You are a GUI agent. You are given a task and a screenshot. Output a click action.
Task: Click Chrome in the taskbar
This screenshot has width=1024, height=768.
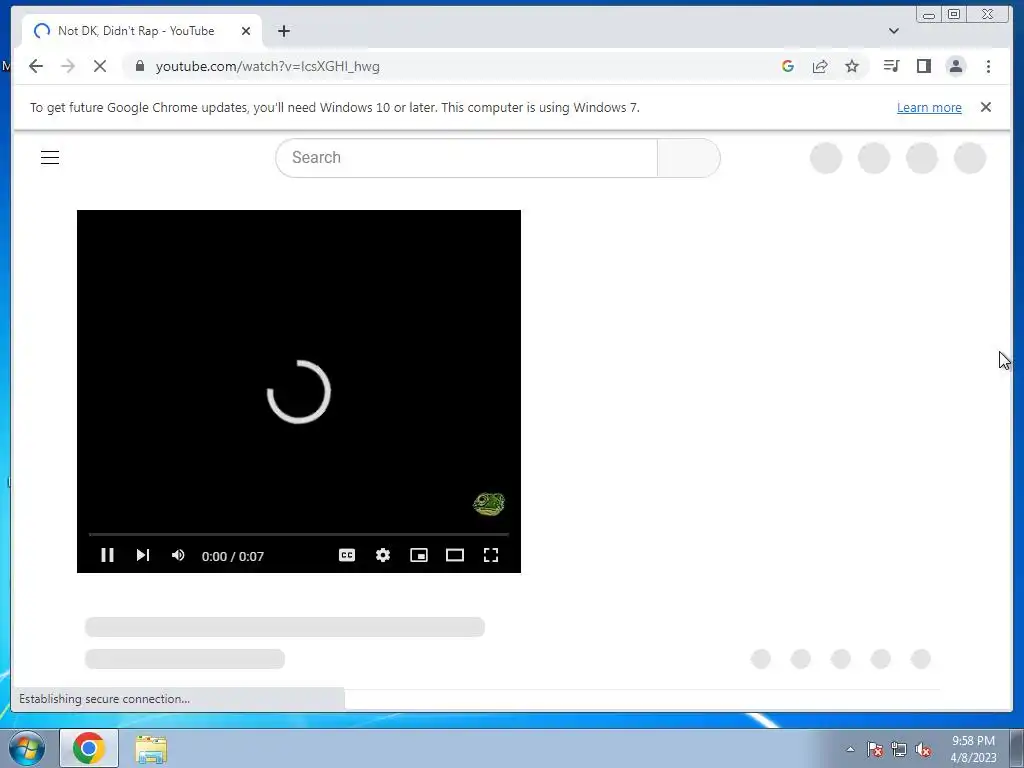coord(89,748)
